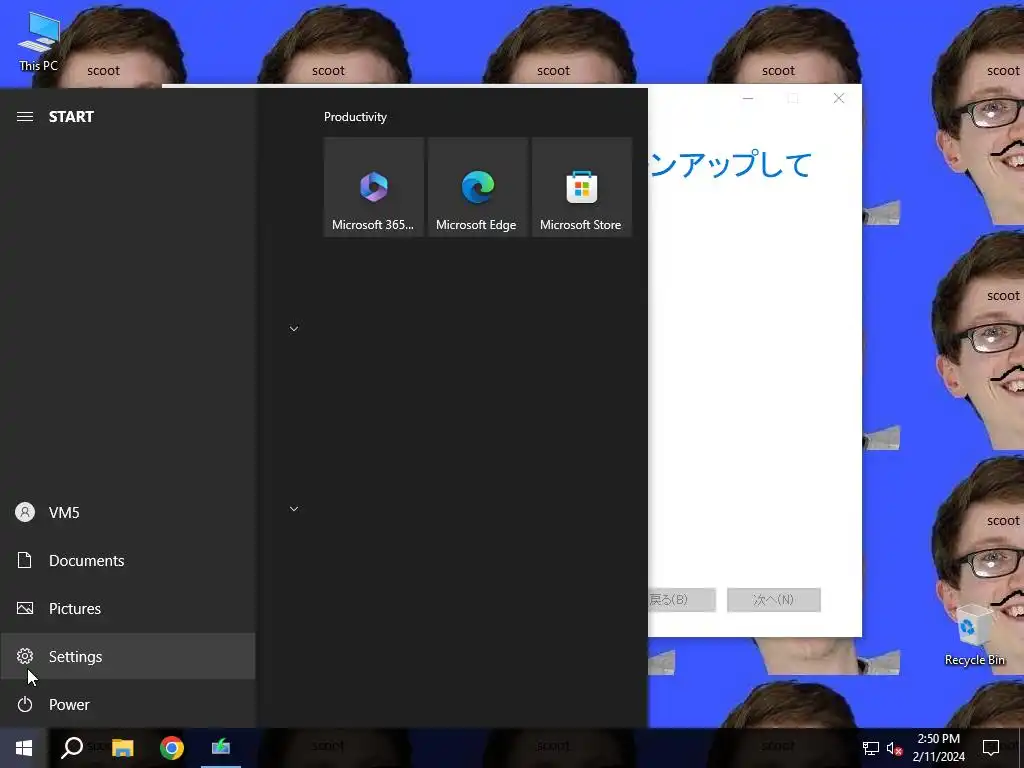1024x768 pixels.
Task: Expand the upper chevron in Start list
Action: coord(294,328)
